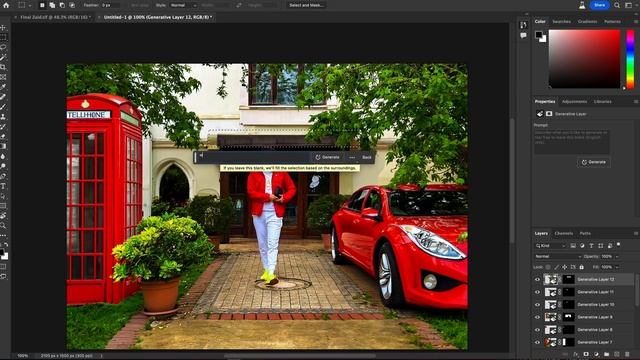Image resolution: width=640 pixels, height=360 pixels.
Task: Click the new group folder icon
Action: point(607,354)
